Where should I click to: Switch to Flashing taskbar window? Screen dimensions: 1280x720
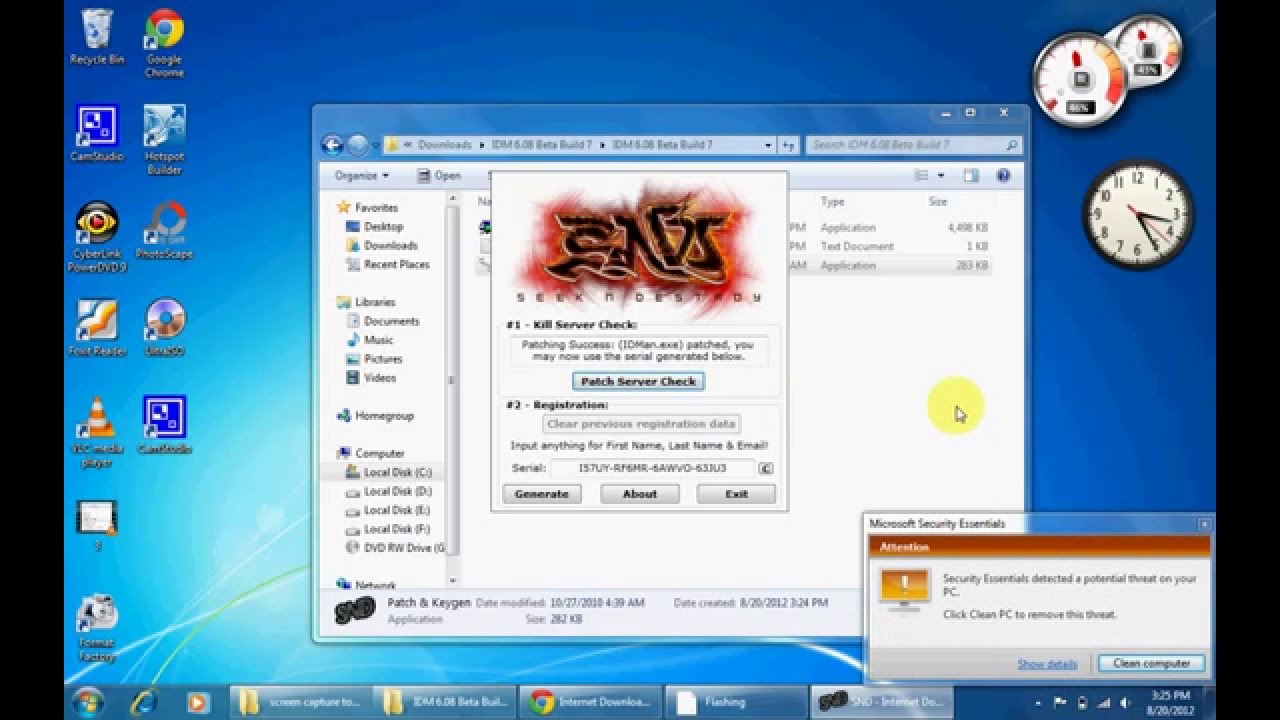tap(736, 702)
